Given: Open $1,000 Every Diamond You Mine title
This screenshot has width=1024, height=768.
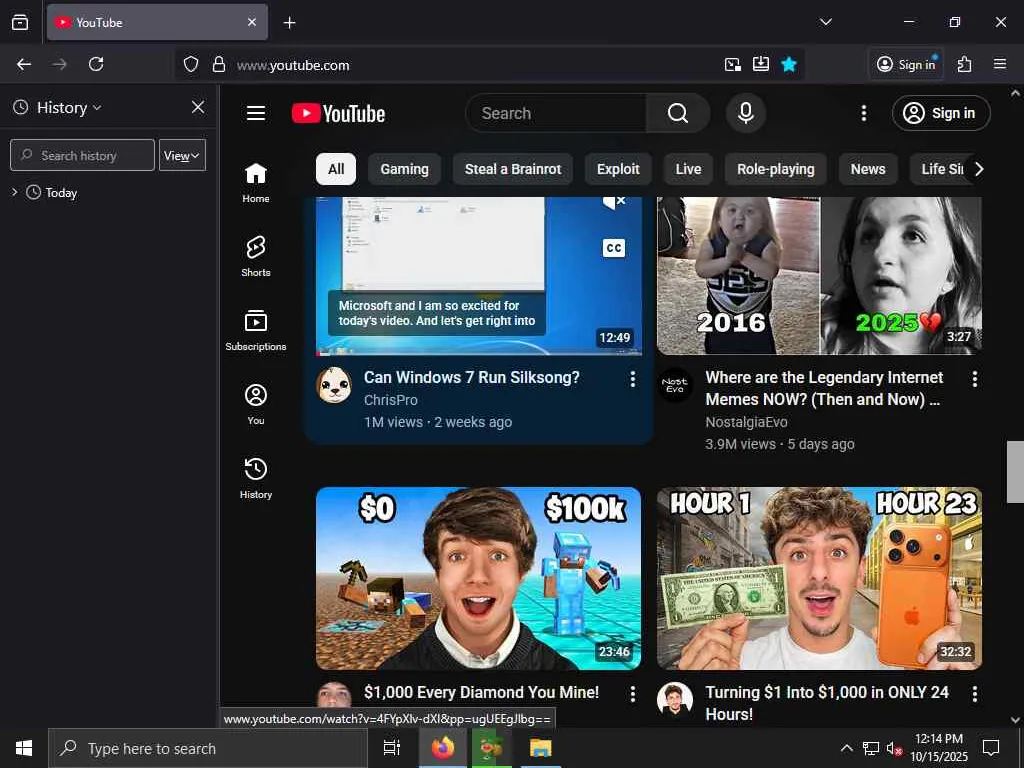Looking at the screenshot, I should tap(481, 692).
